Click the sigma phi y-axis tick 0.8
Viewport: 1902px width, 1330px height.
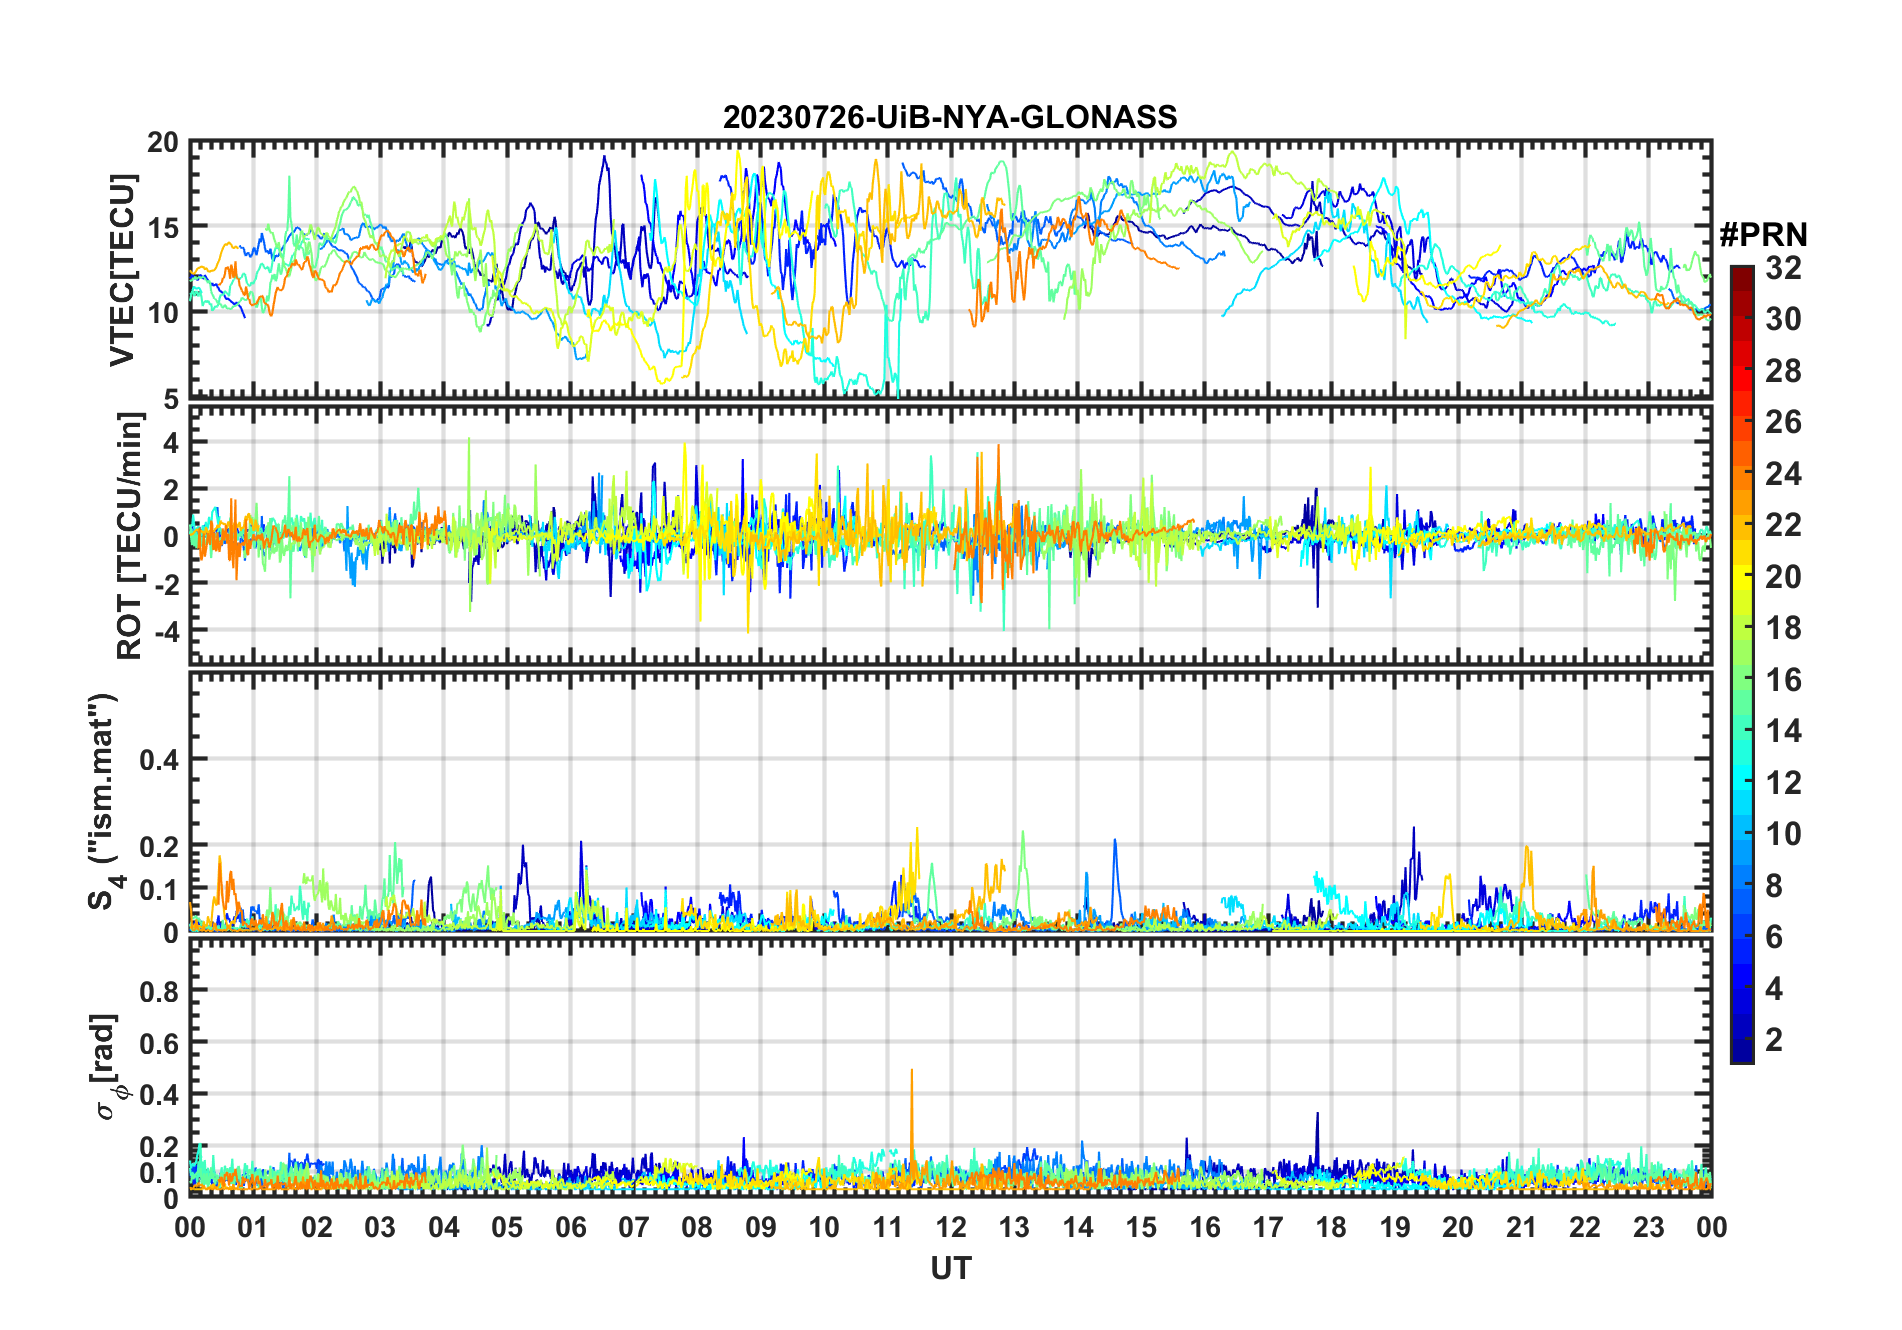click(x=159, y=991)
